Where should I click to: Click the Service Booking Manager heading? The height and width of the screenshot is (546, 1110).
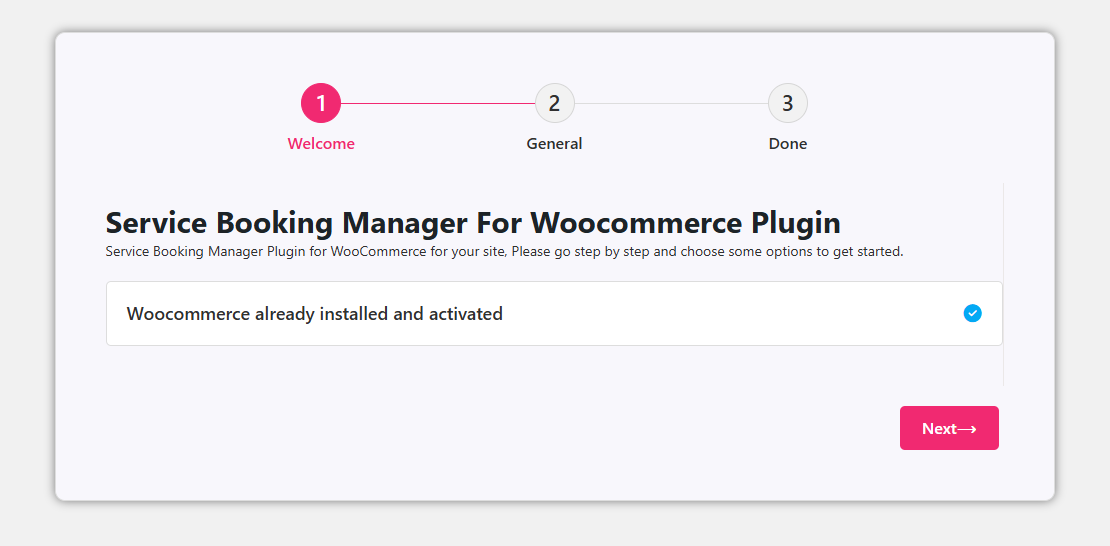tap(472, 222)
